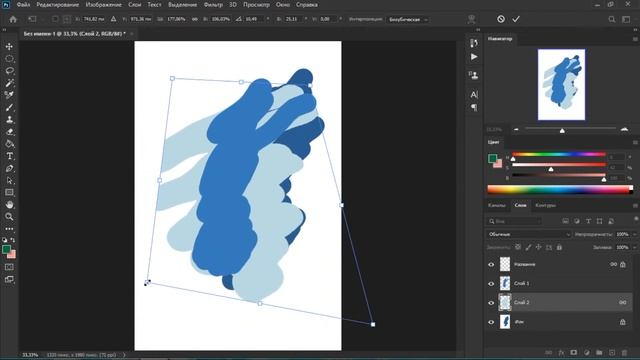
Task: Open the Файл menu
Action: pos(23,5)
